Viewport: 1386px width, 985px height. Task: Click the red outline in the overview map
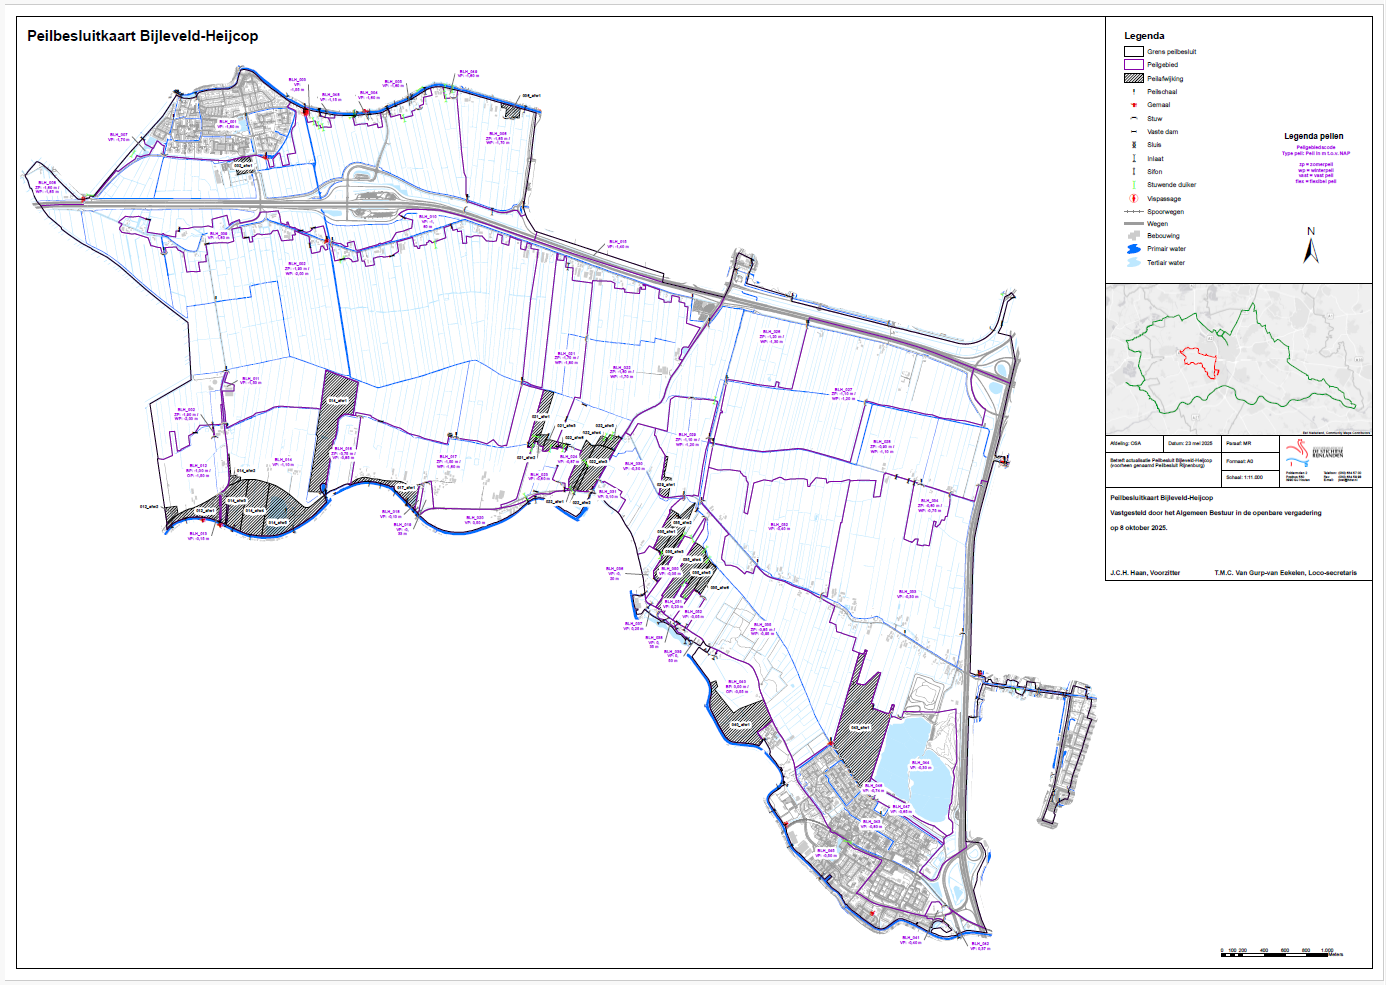(x=1200, y=362)
